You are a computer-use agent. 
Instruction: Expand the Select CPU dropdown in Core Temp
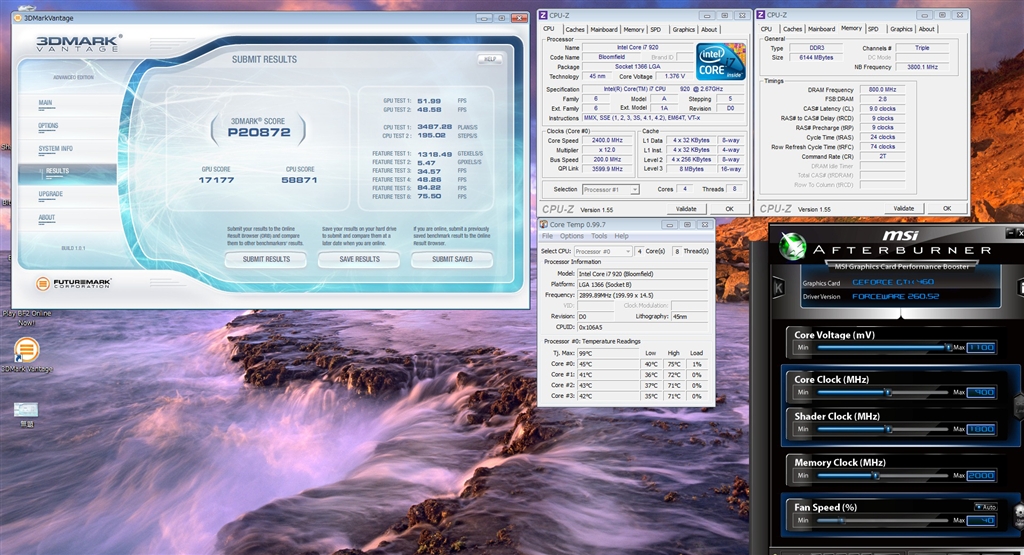602,251
